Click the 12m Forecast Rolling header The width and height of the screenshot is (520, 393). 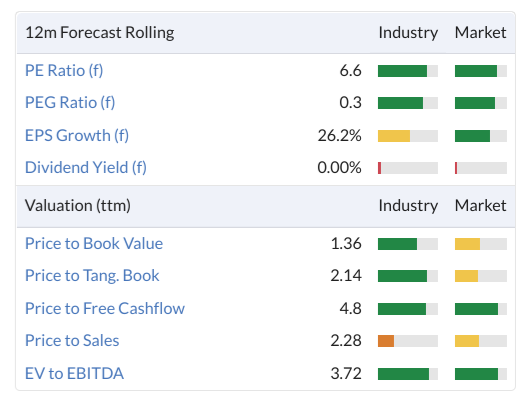[100, 33]
